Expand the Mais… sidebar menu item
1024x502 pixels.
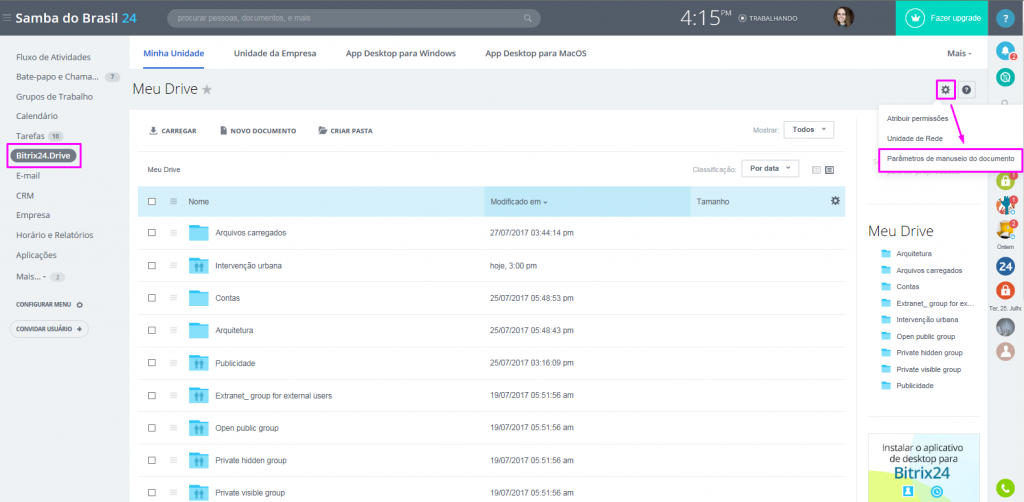coord(31,277)
